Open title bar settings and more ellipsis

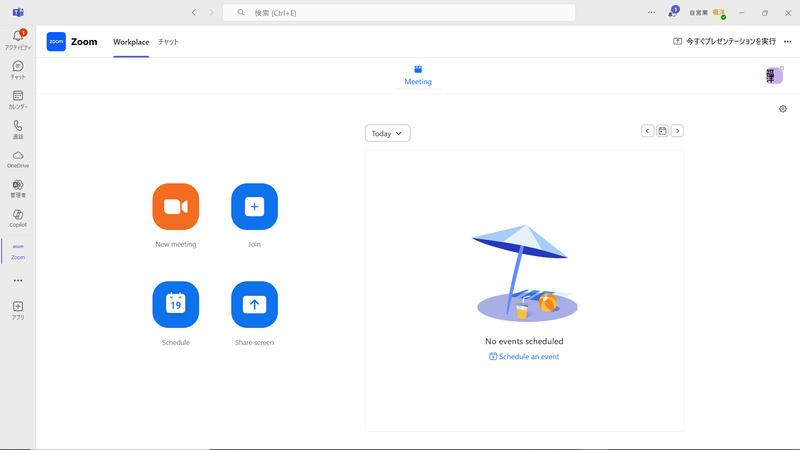pos(652,13)
